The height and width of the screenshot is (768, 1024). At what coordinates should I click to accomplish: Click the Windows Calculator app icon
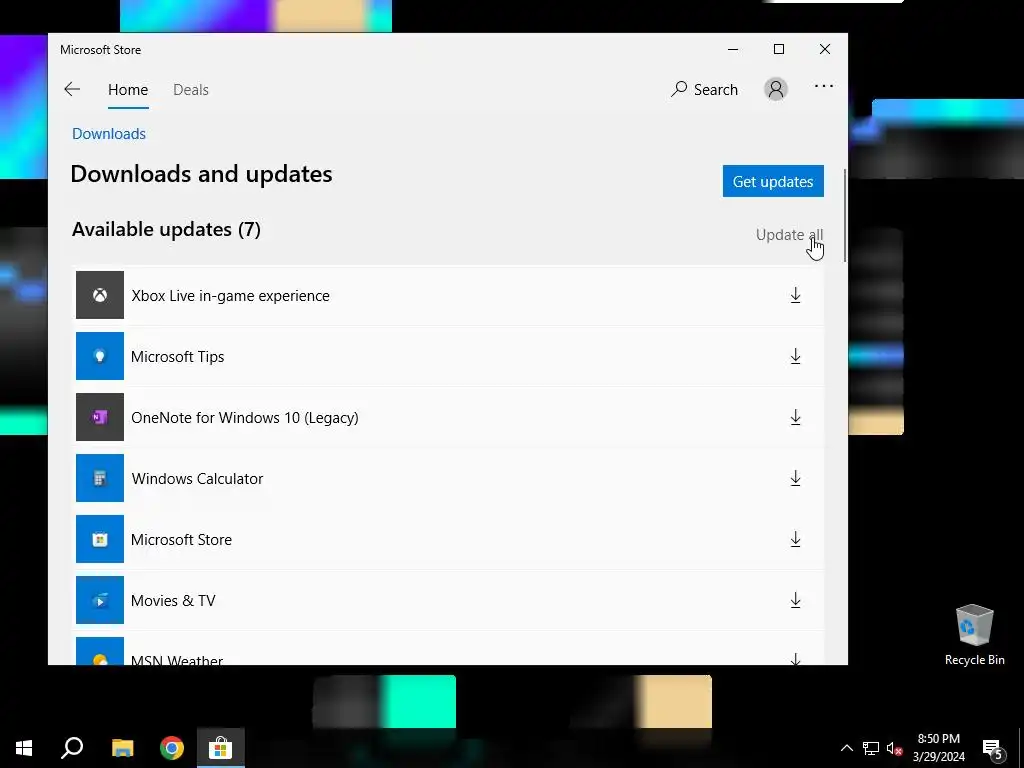(x=100, y=478)
